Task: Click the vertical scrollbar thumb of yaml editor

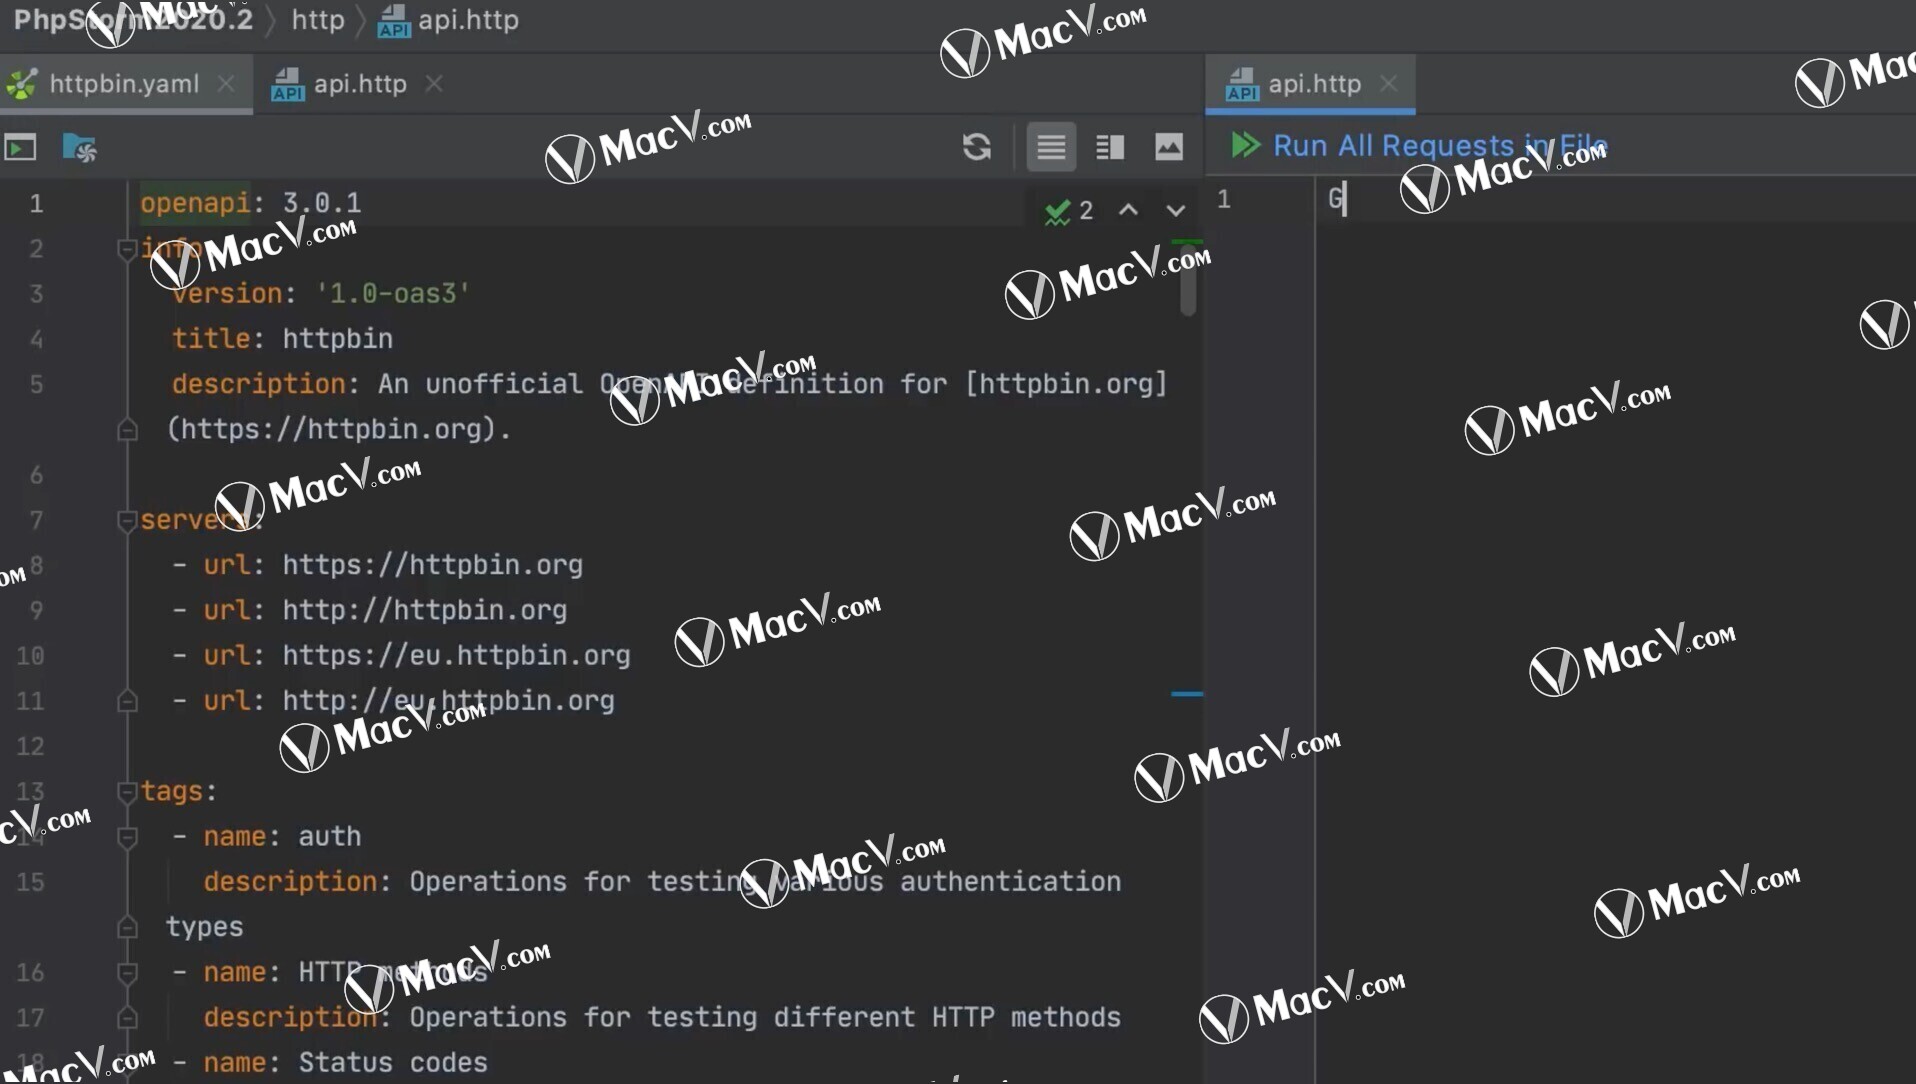Action: (1188, 280)
